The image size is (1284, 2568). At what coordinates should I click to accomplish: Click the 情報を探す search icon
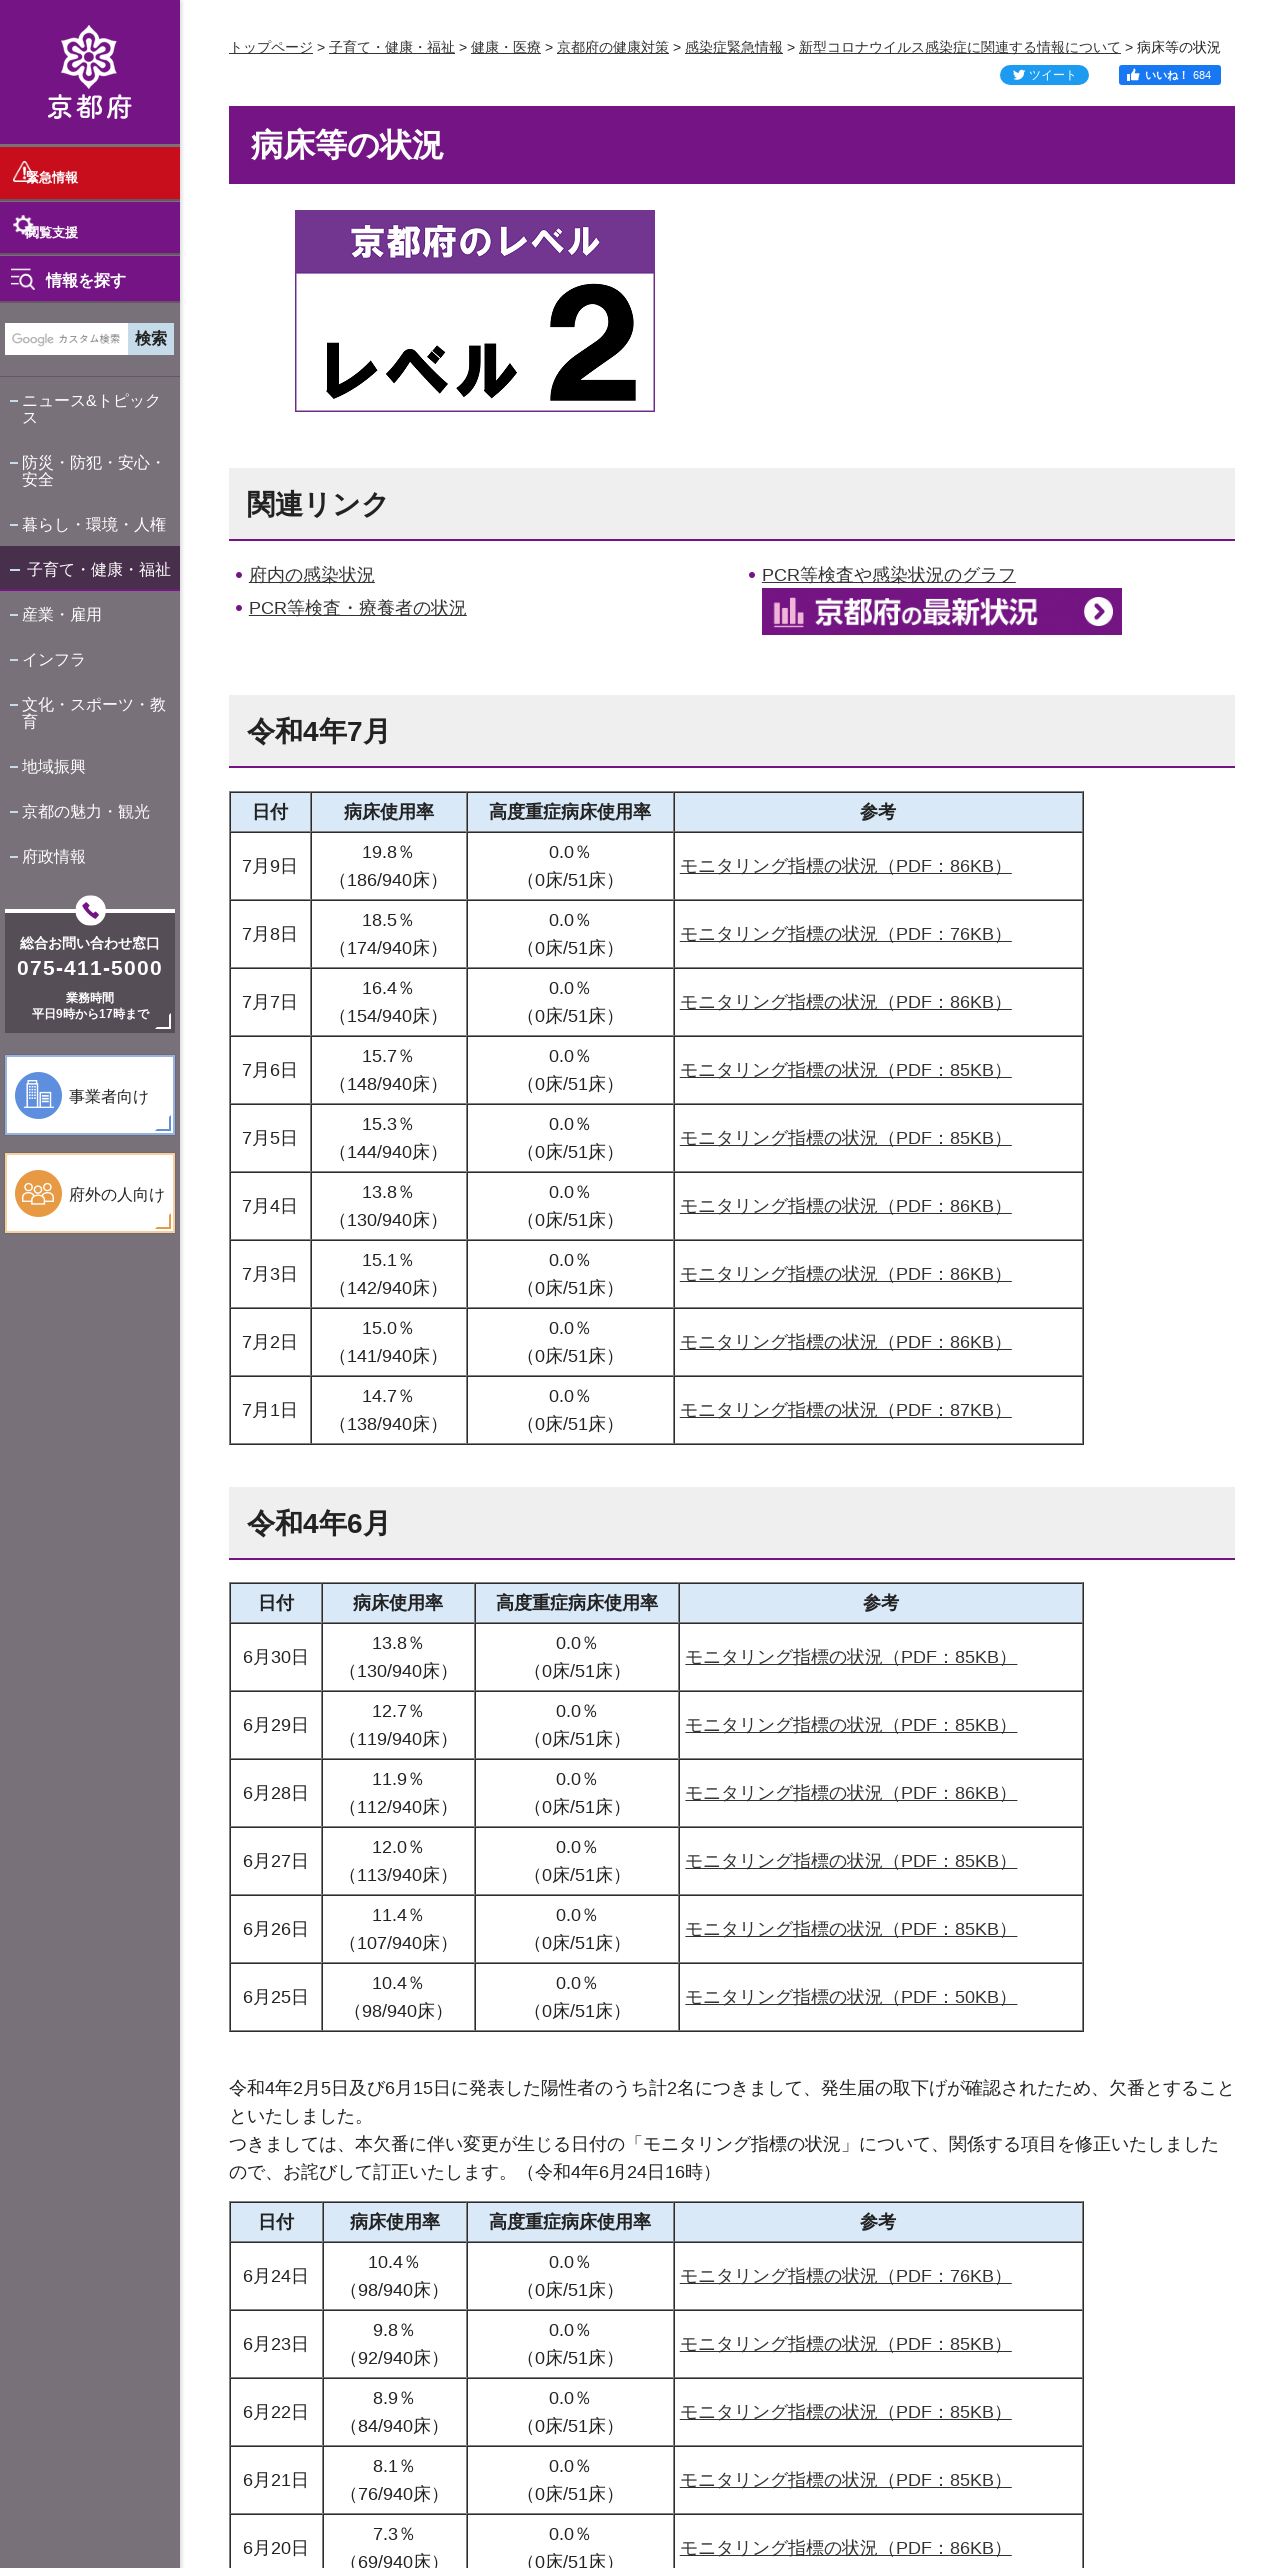click(x=23, y=279)
